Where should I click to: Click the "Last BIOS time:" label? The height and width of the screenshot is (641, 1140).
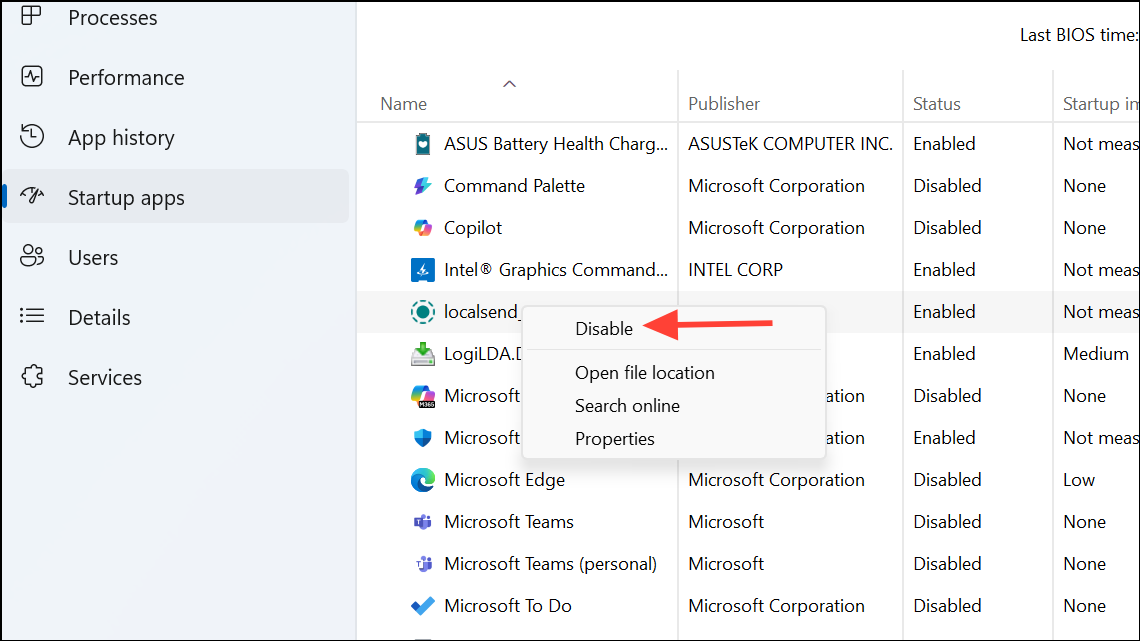[1079, 35]
